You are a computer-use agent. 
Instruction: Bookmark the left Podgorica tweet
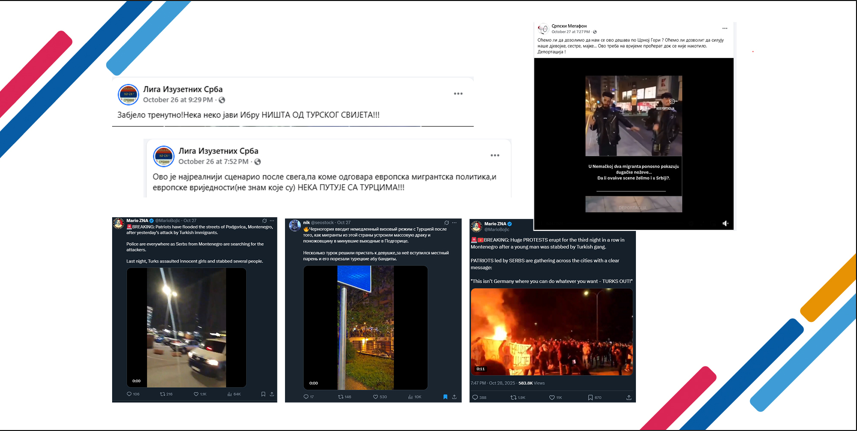pyautogui.click(x=263, y=395)
